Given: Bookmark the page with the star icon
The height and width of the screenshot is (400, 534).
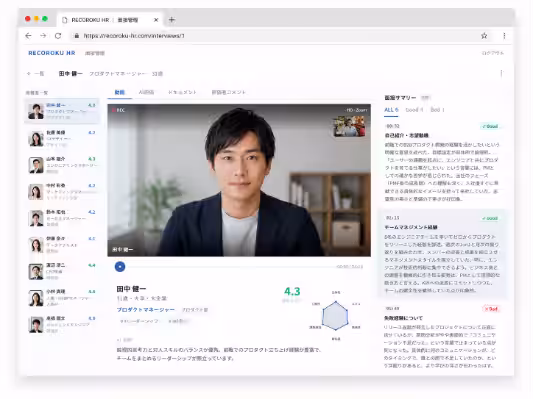Looking at the screenshot, I should 484,36.
